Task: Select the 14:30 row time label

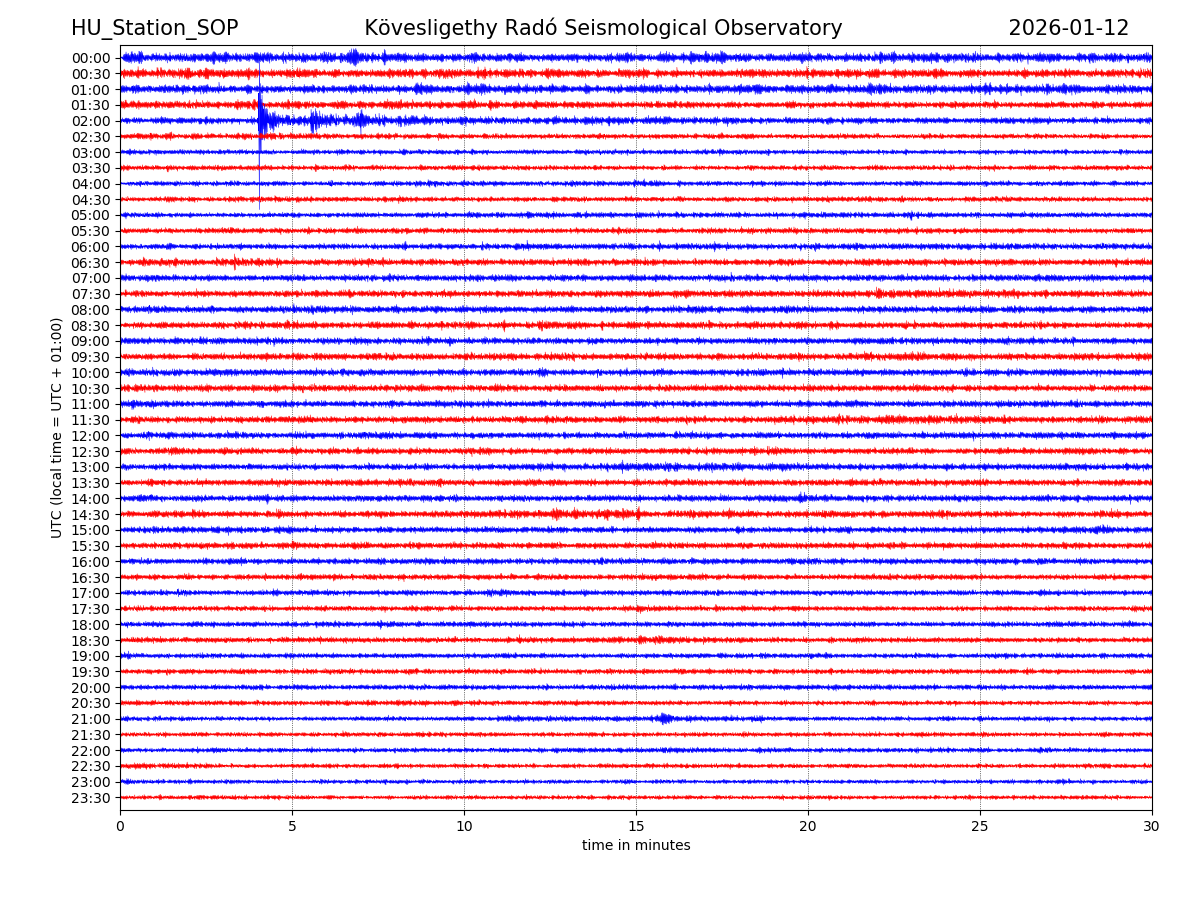Action: point(90,515)
